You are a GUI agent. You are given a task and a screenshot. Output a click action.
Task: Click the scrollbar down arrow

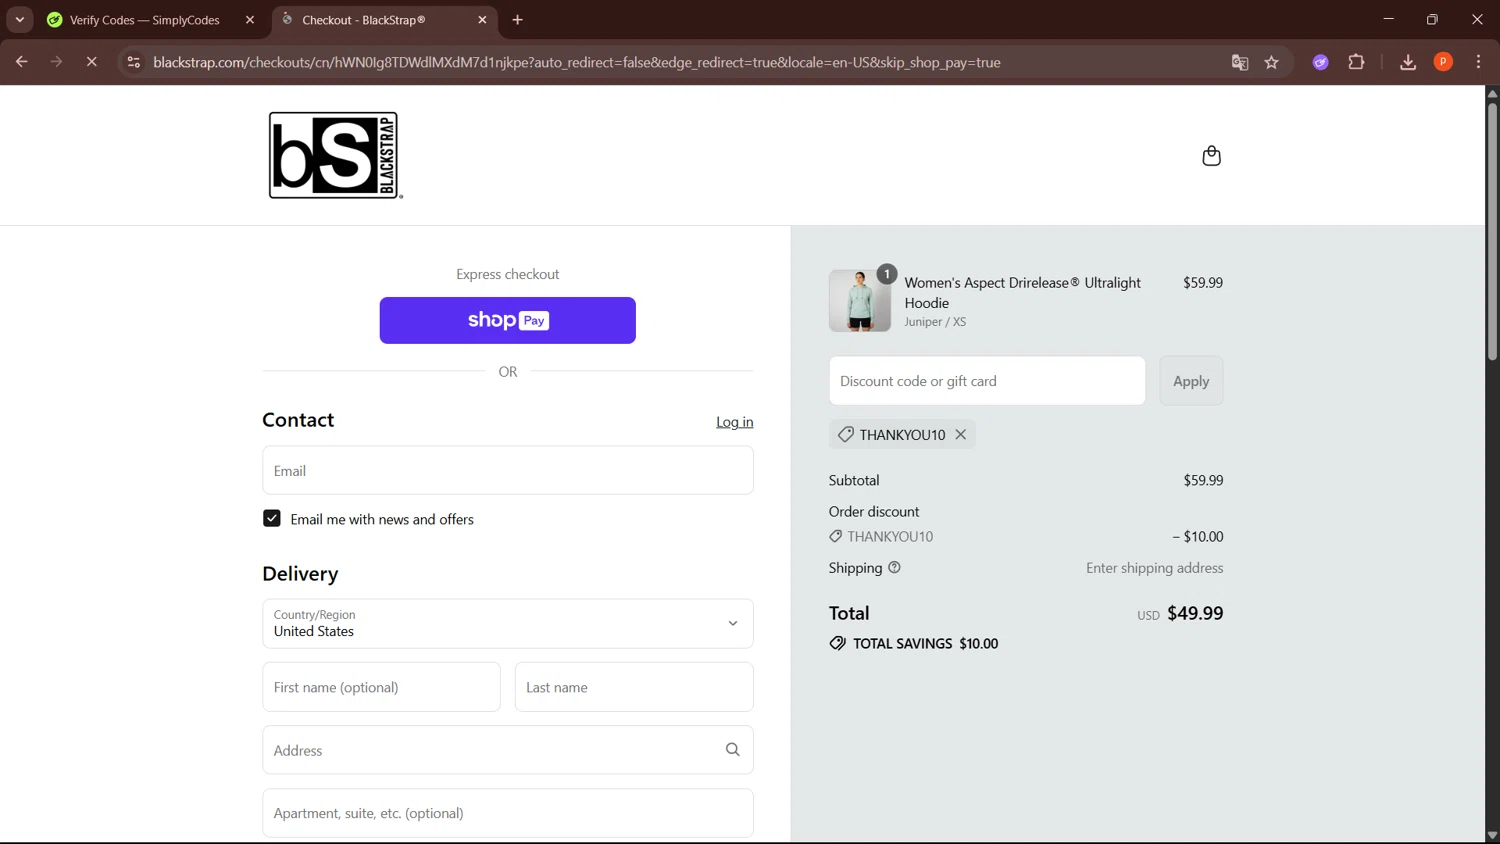[x=1492, y=836]
